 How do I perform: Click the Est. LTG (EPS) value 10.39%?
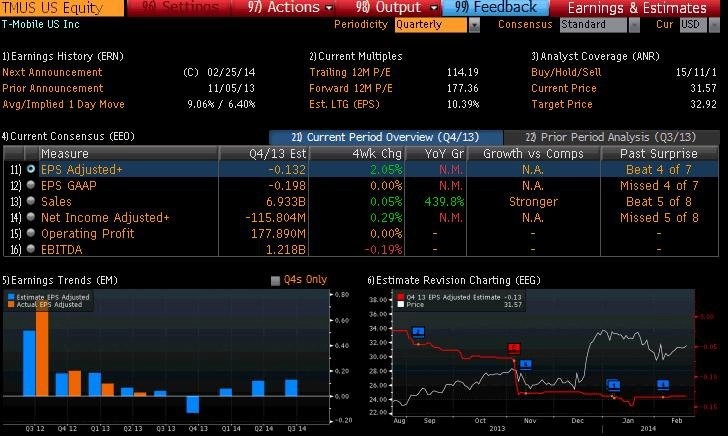pyautogui.click(x=462, y=104)
